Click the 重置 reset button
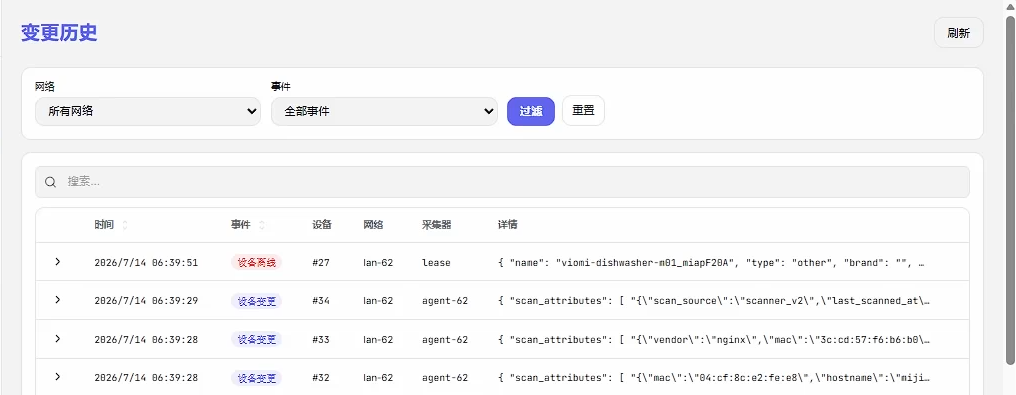The image size is (1016, 395). point(583,111)
